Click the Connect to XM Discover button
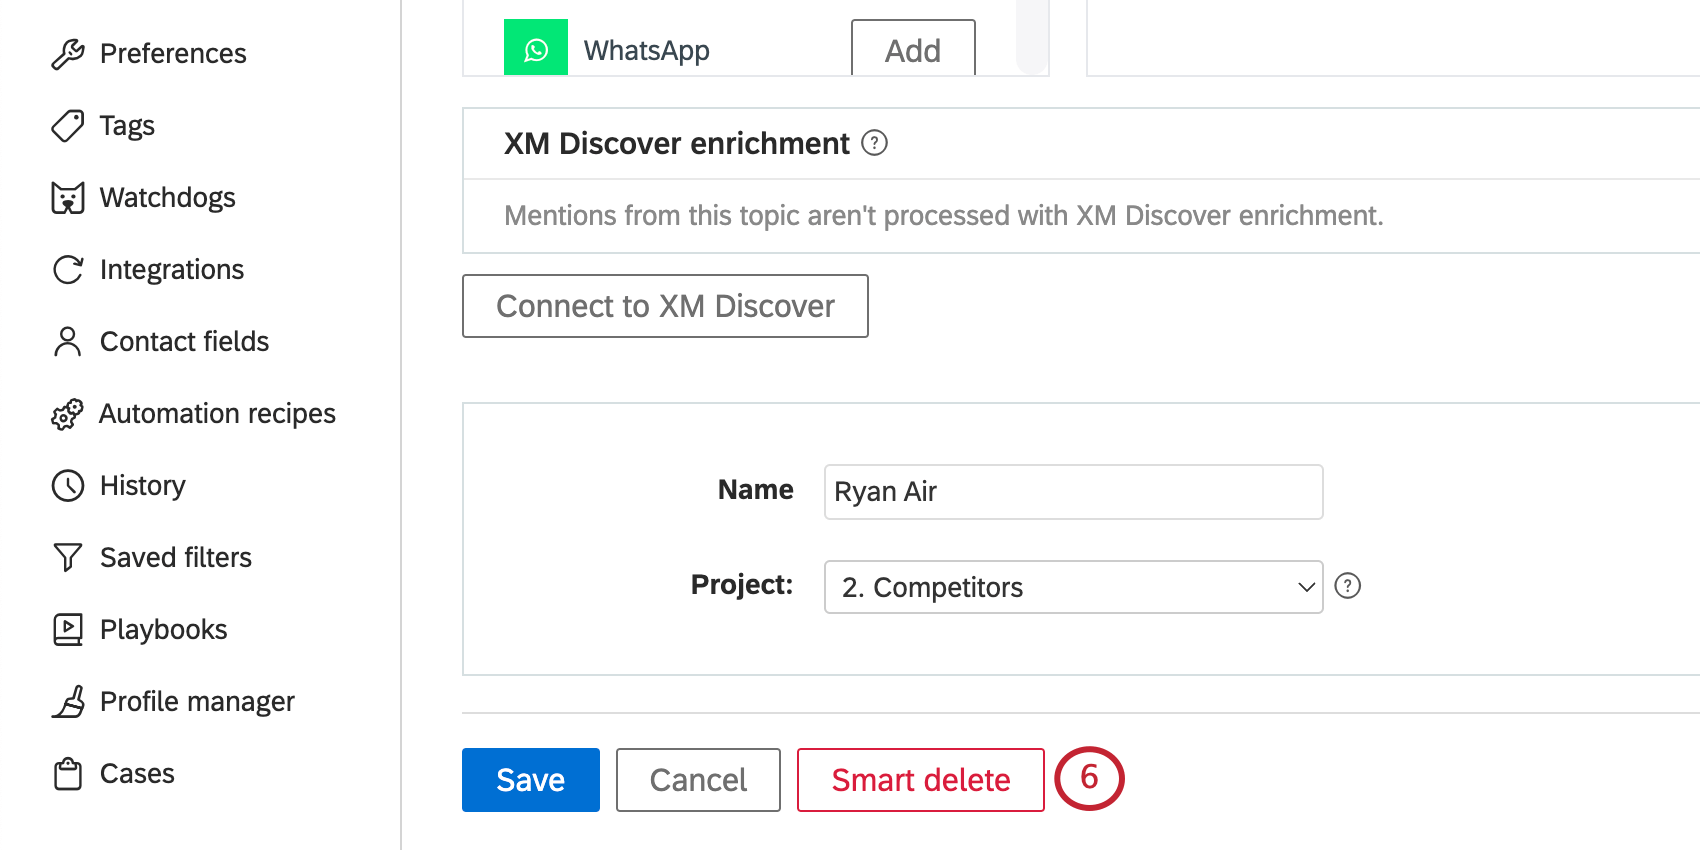The height and width of the screenshot is (850, 1700). tap(665, 306)
